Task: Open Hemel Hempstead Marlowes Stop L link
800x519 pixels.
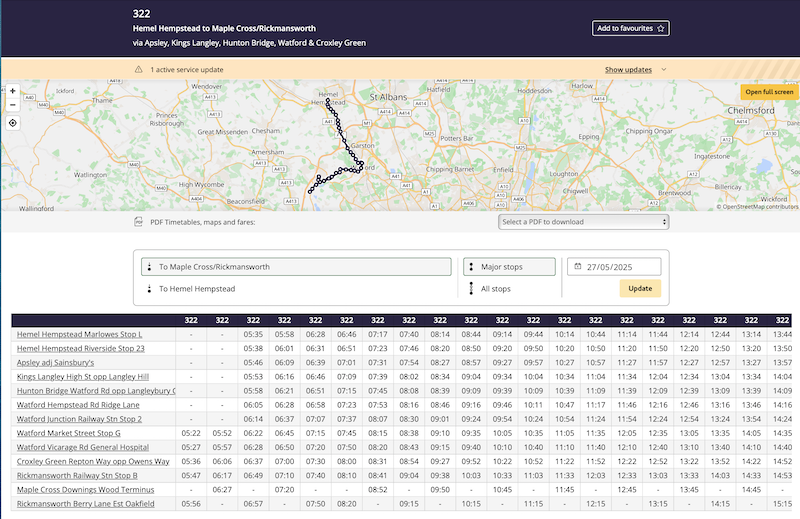Action: [x=79, y=334]
